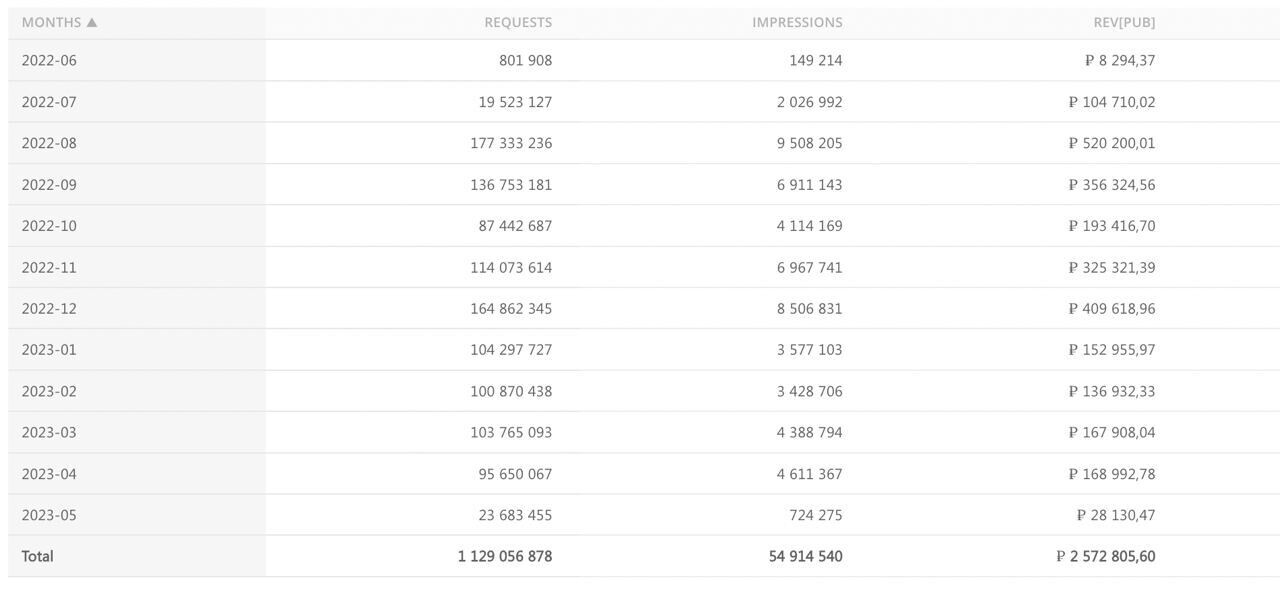
Task: Click the Total row label
Action: click(38, 556)
